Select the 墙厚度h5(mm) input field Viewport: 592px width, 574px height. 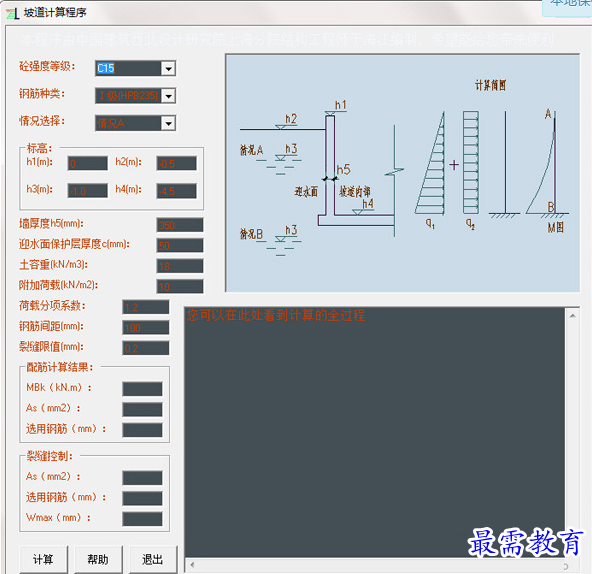pyautogui.click(x=180, y=225)
